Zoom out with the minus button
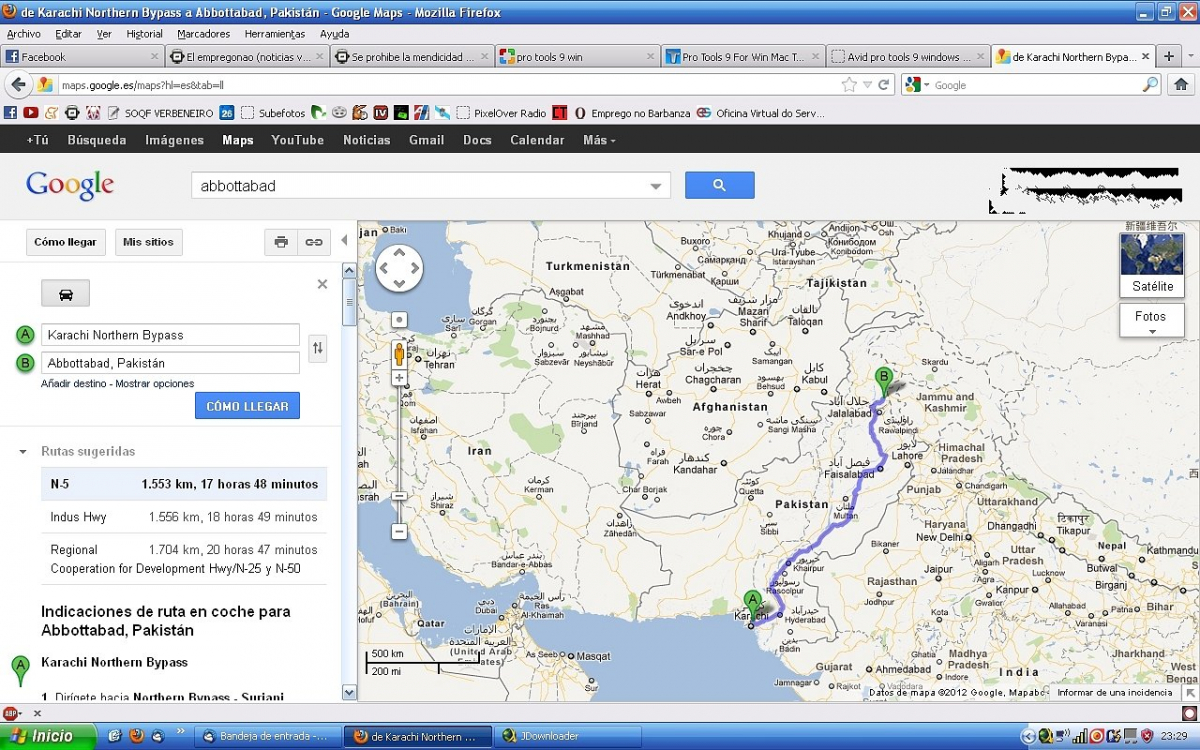This screenshot has width=1200, height=750. click(x=399, y=532)
